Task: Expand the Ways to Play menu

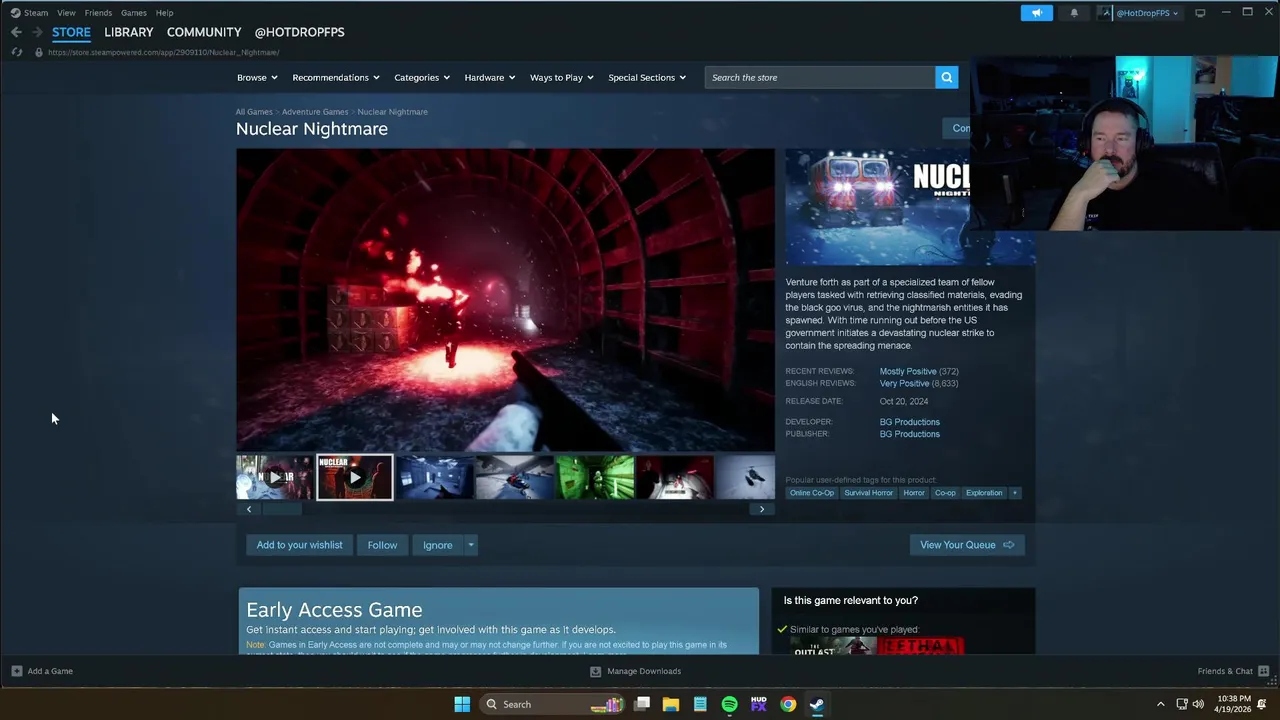Action: coord(561,77)
